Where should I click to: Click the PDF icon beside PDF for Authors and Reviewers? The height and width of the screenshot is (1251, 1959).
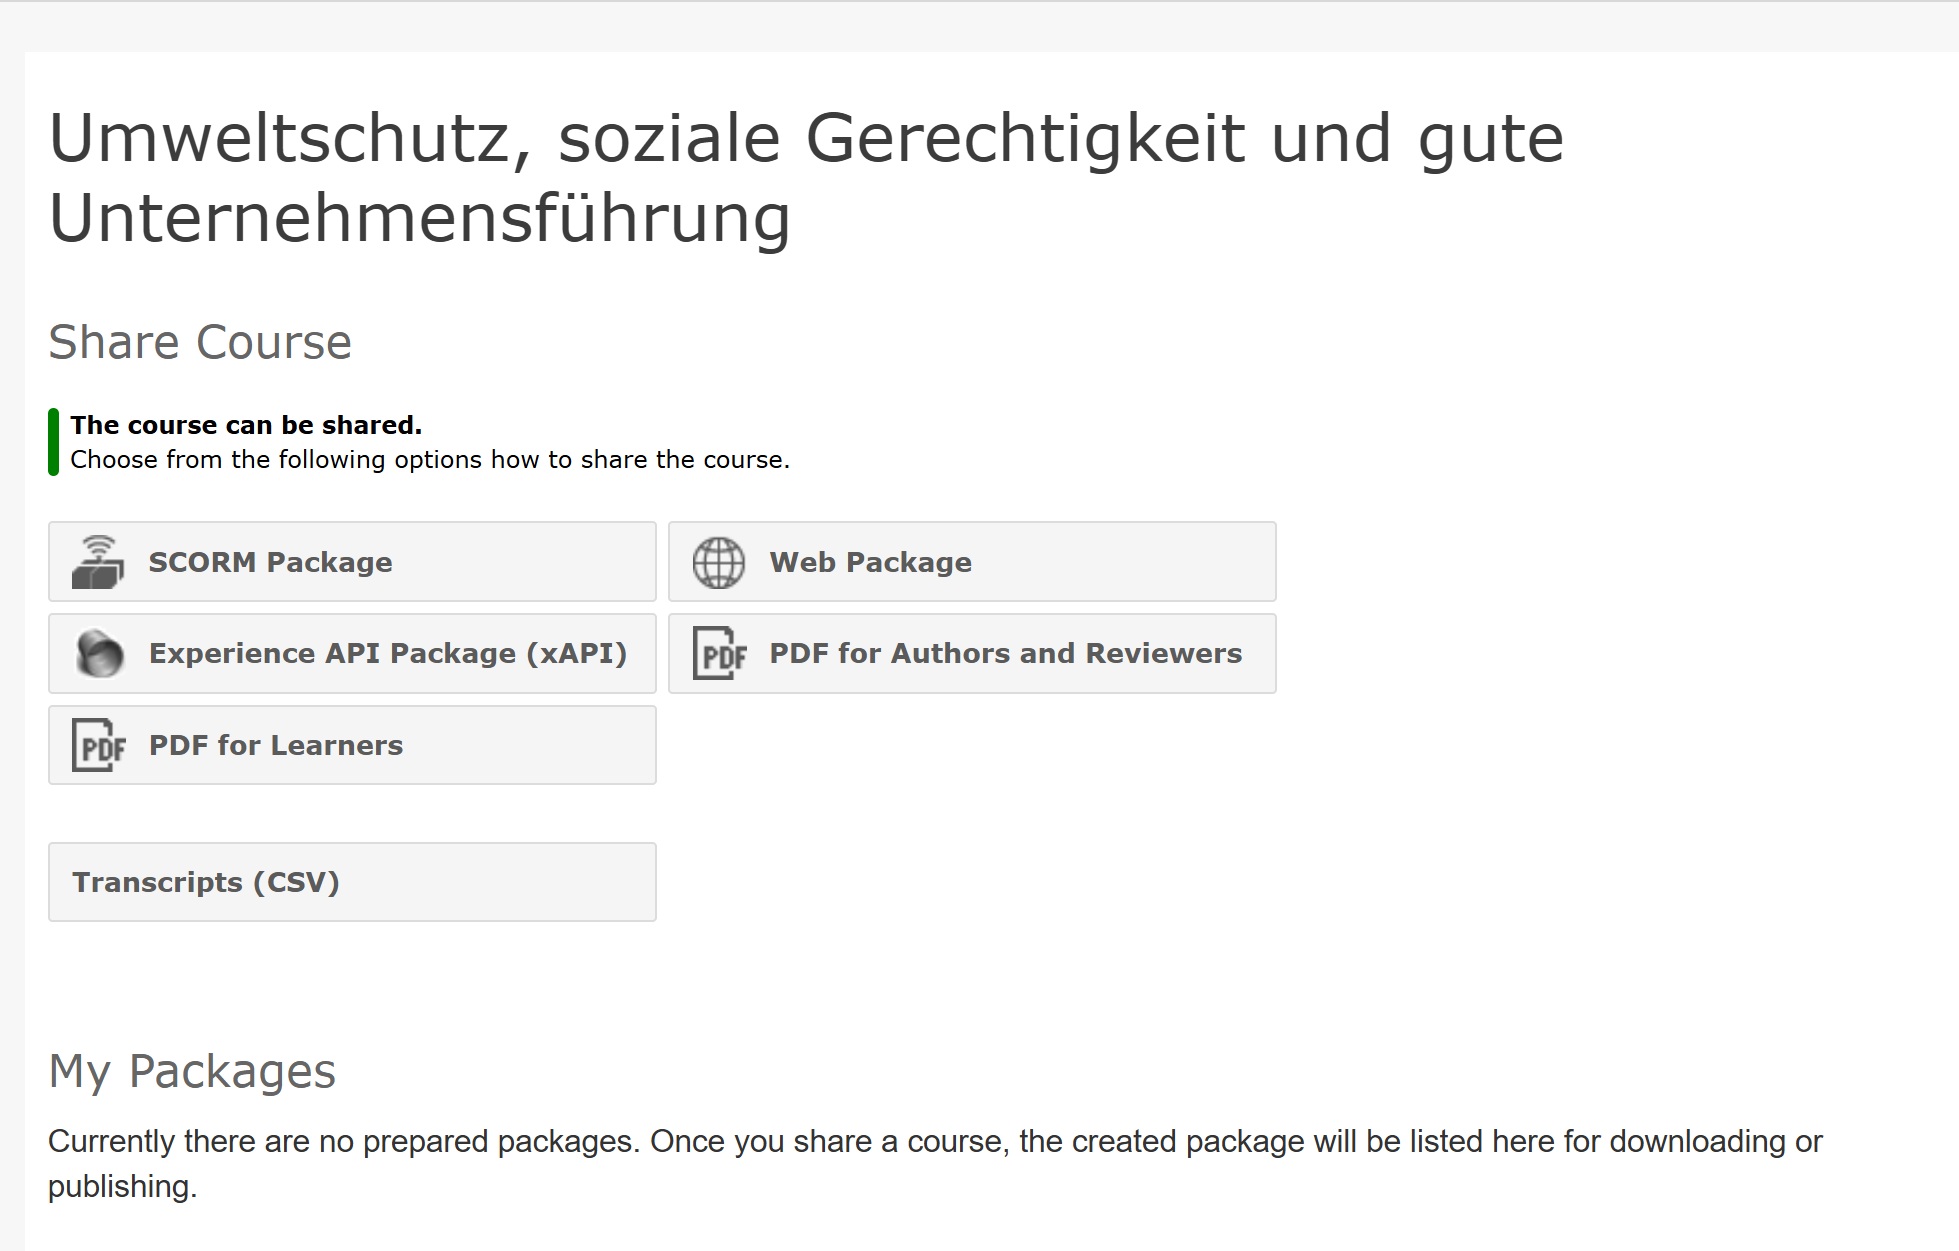(x=720, y=654)
